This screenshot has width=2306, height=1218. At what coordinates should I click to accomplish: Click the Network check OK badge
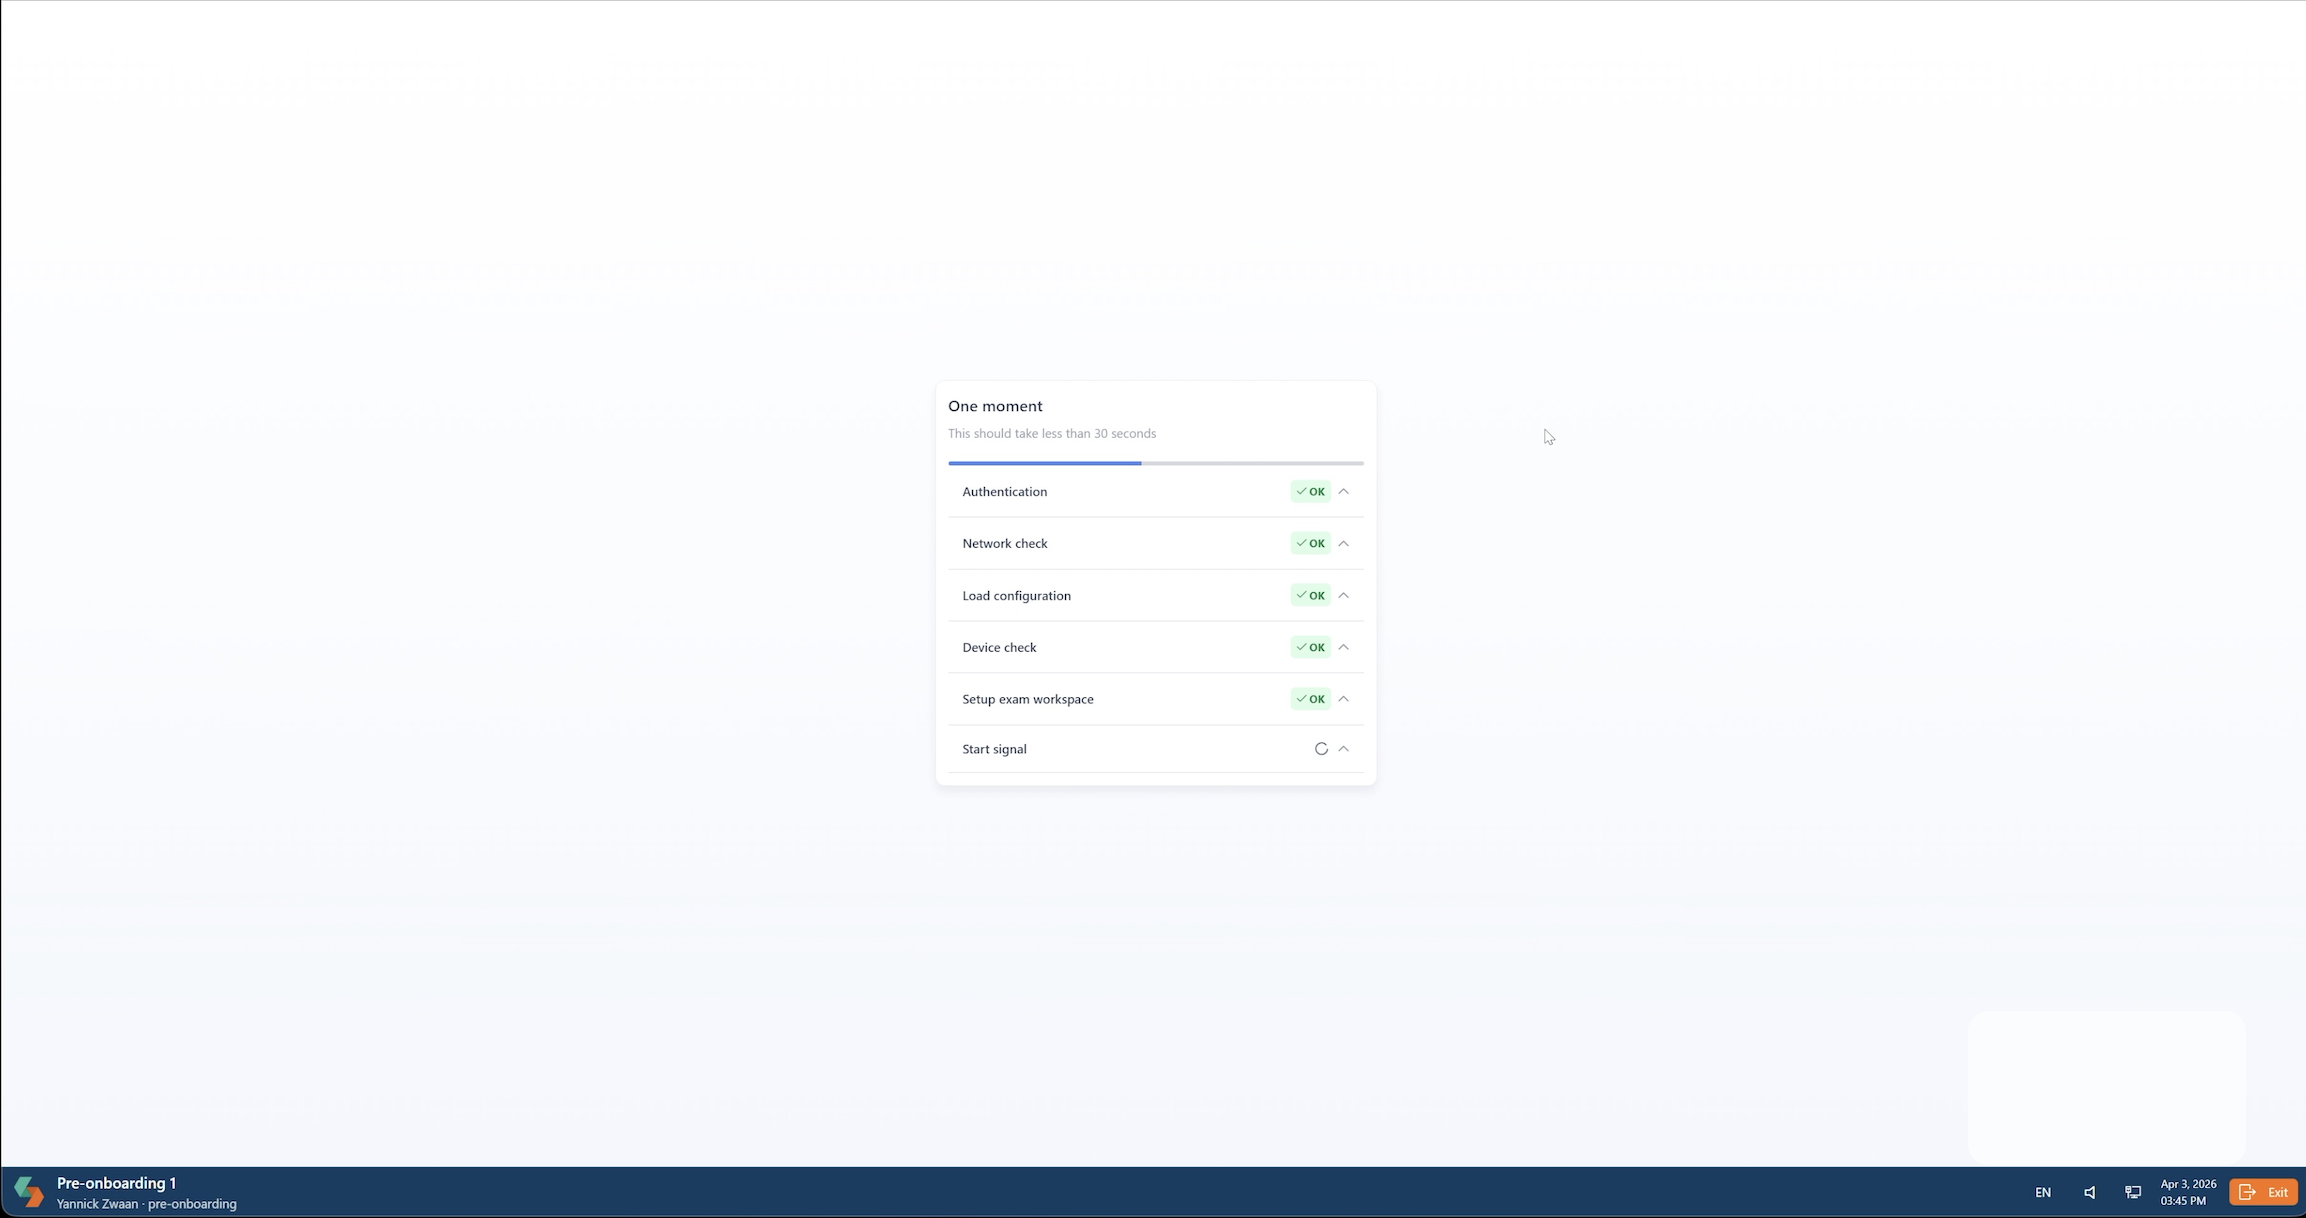pos(1310,544)
